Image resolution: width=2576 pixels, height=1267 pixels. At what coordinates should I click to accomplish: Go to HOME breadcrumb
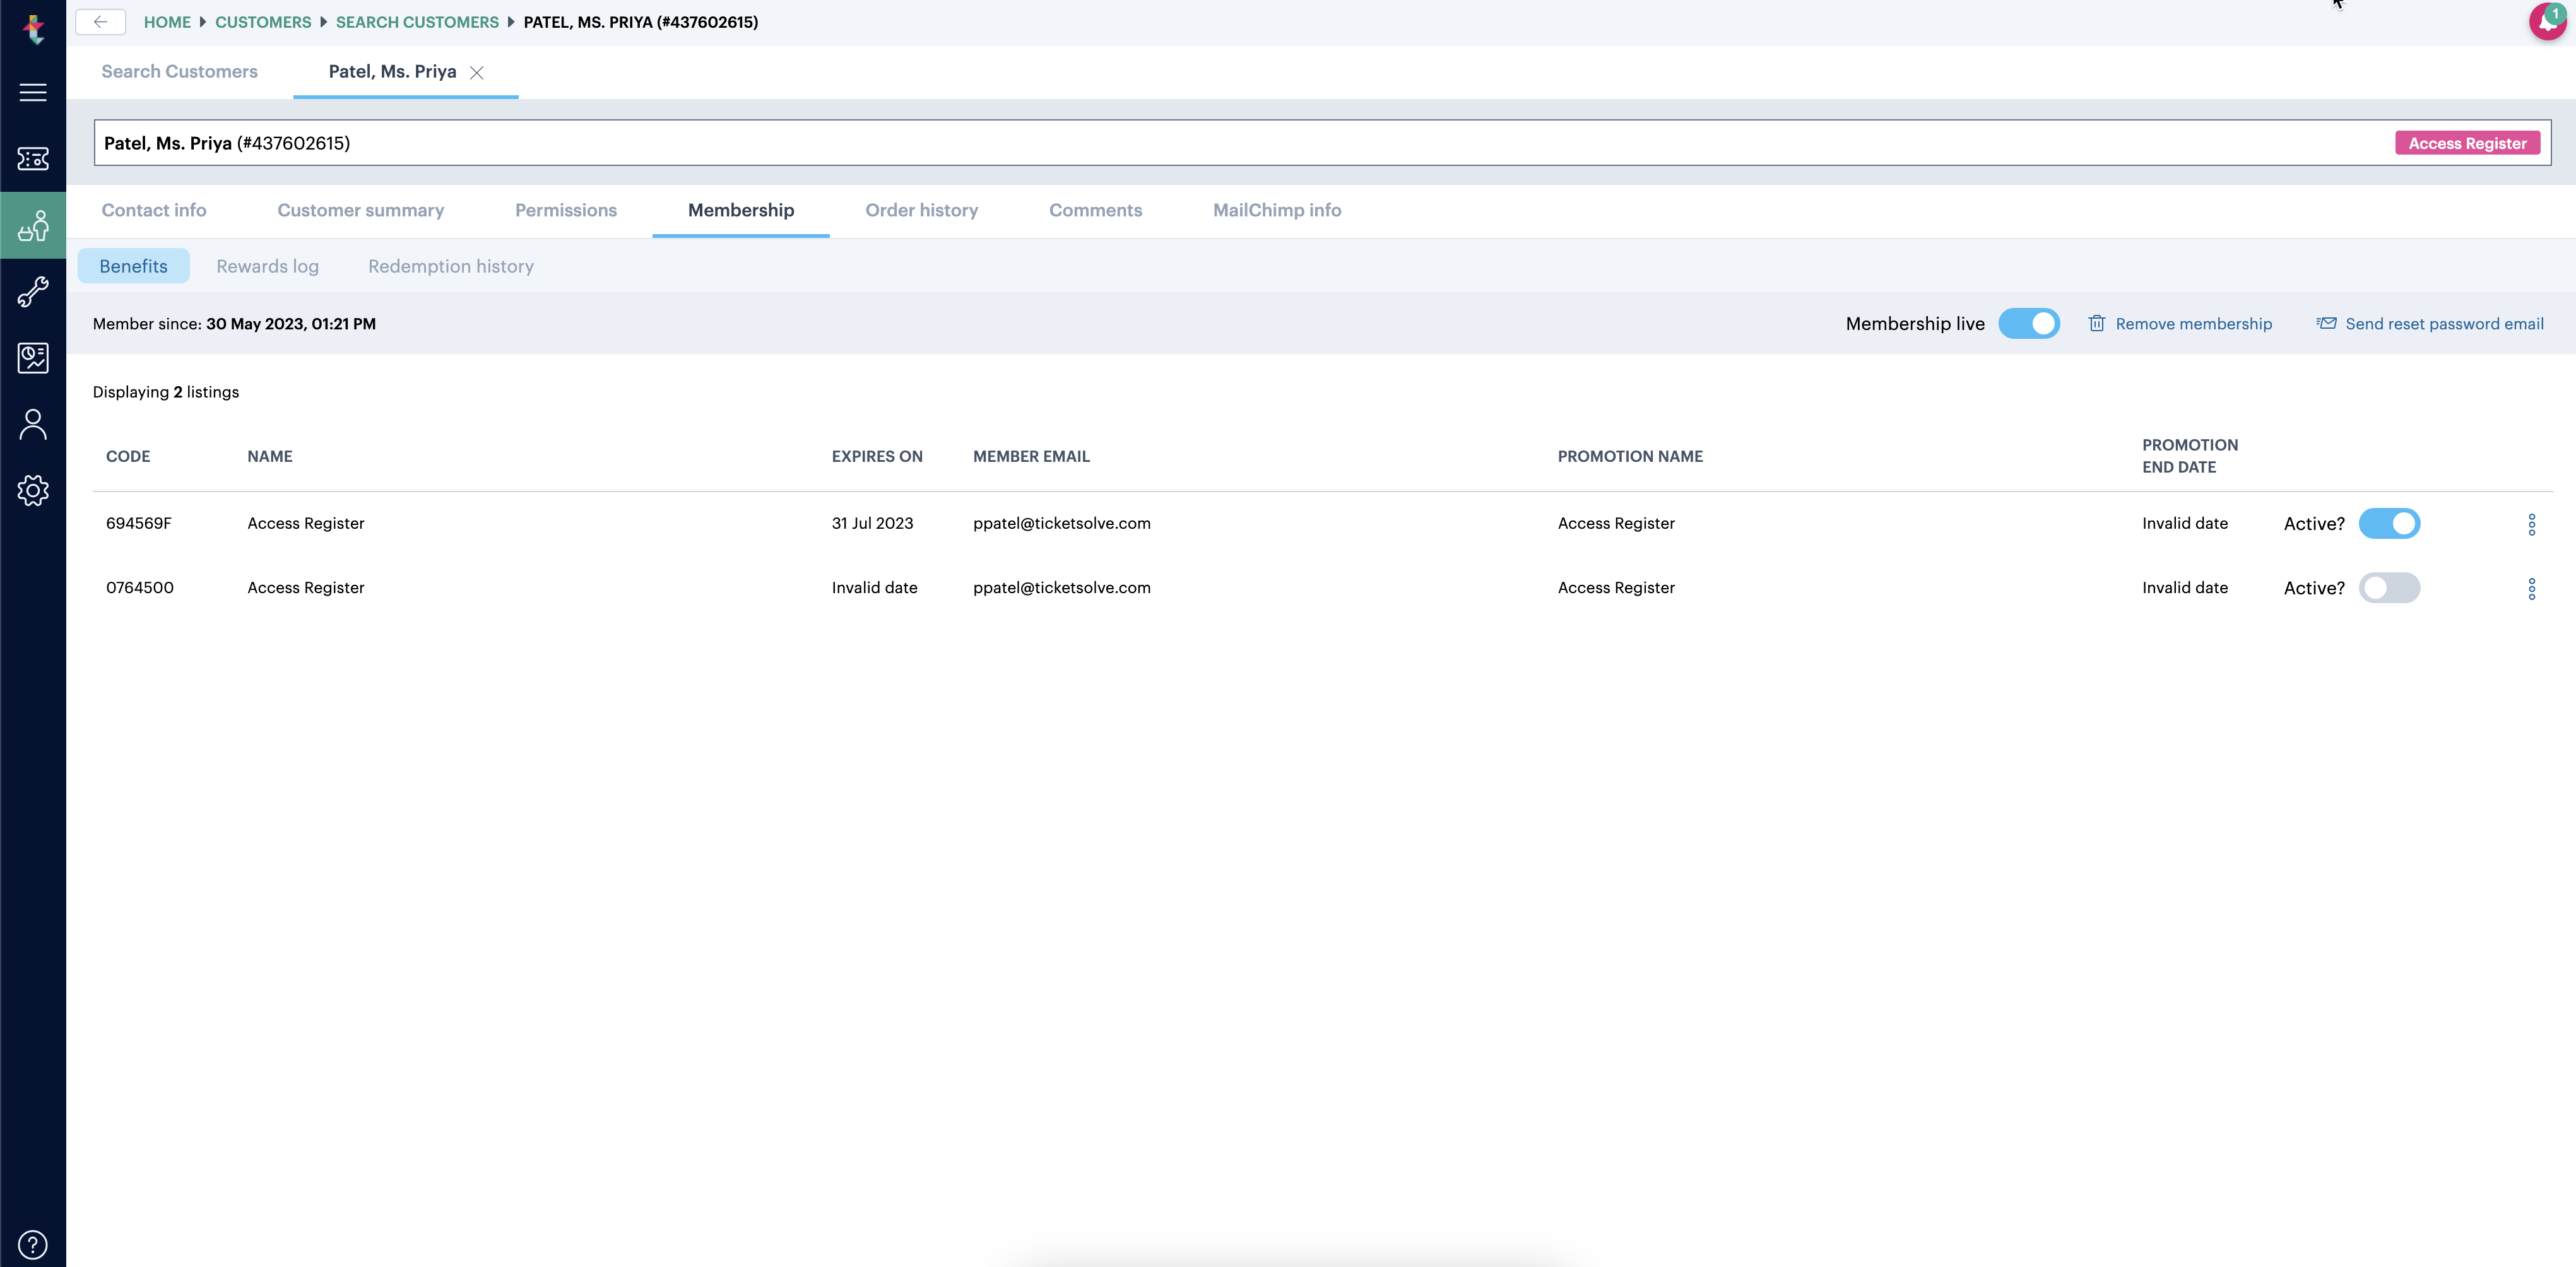(167, 22)
